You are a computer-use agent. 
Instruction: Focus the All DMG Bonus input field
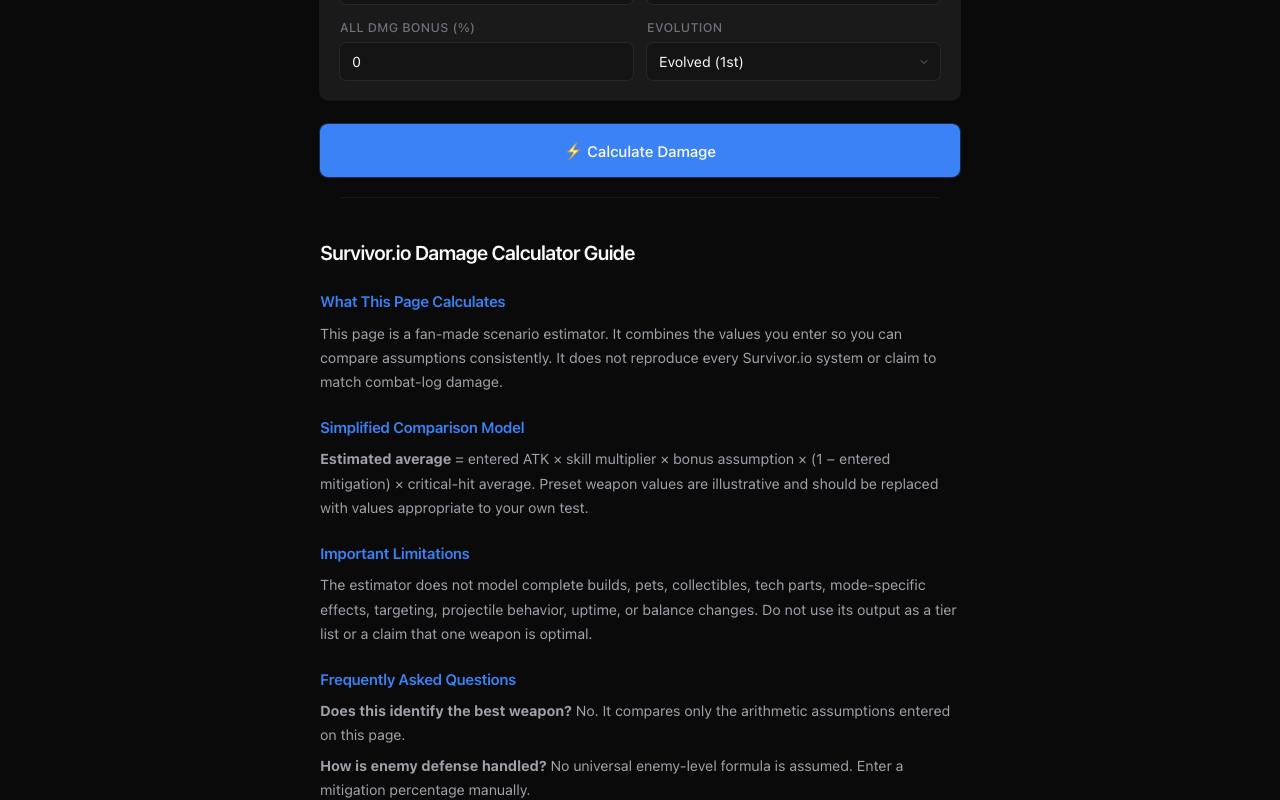point(486,62)
